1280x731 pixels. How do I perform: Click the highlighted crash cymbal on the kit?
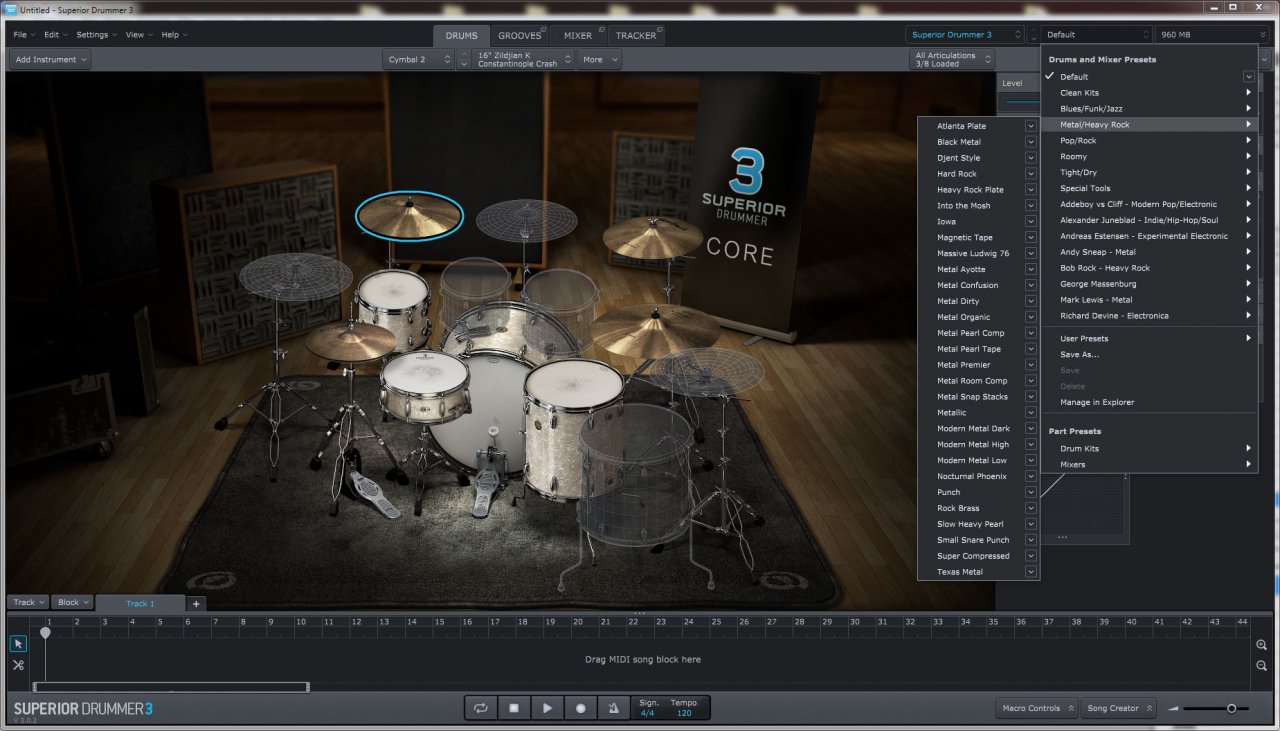click(x=409, y=215)
